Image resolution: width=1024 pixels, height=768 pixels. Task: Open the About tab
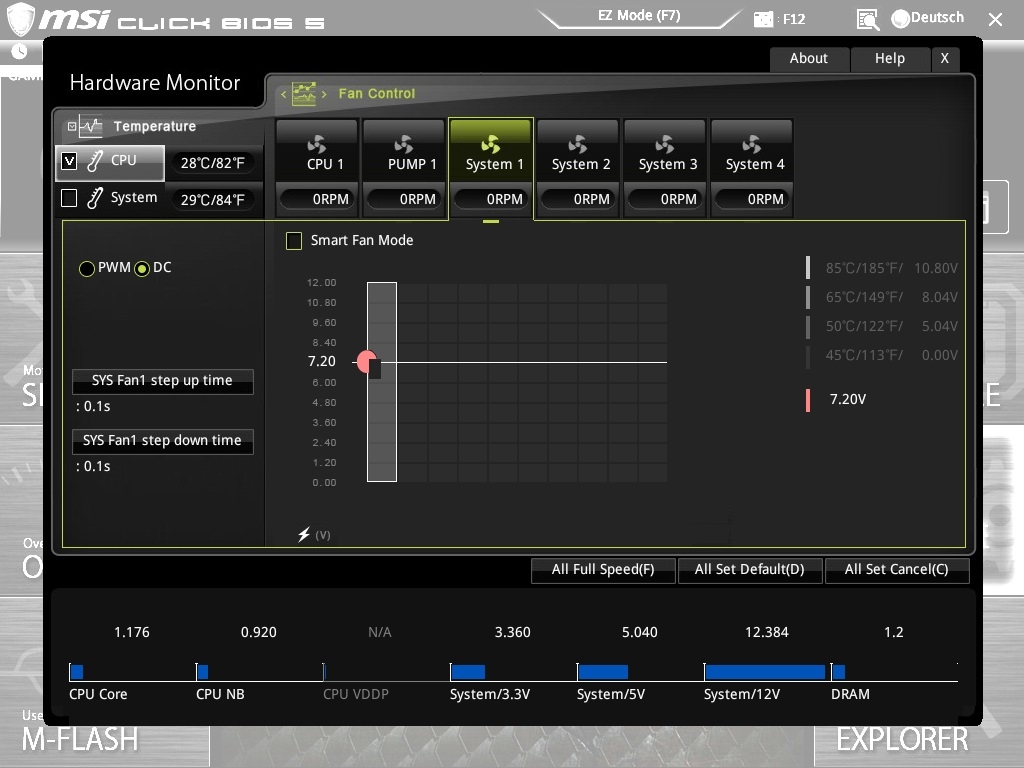[808, 59]
